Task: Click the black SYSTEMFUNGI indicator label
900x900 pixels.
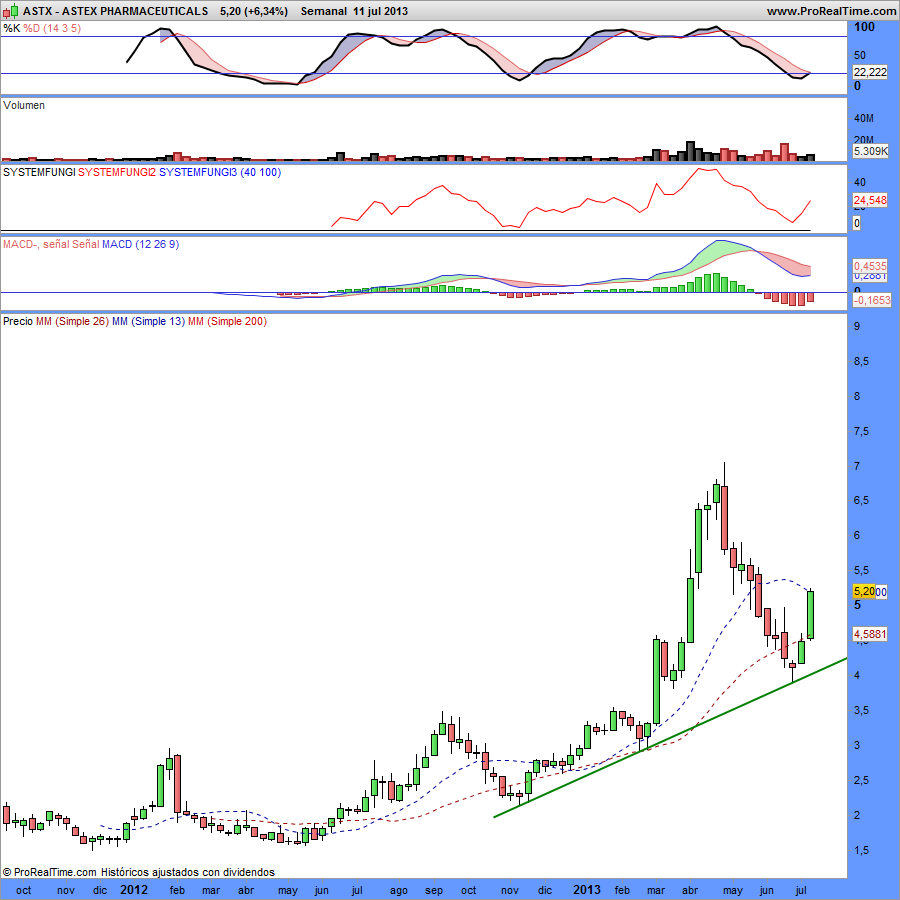Action: tap(39, 172)
